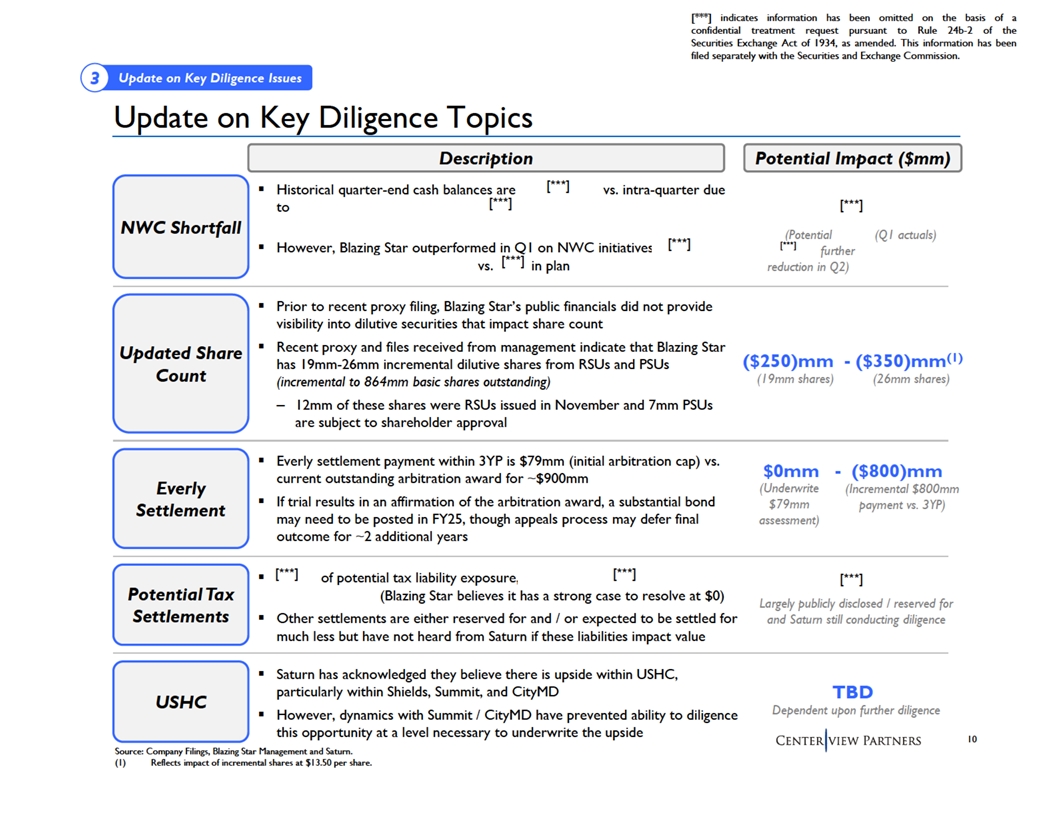Click '12mm of these shares were RSUs' sub-bullet
Image resolution: width=1056 pixels, height=816 pixels.
(x=503, y=413)
